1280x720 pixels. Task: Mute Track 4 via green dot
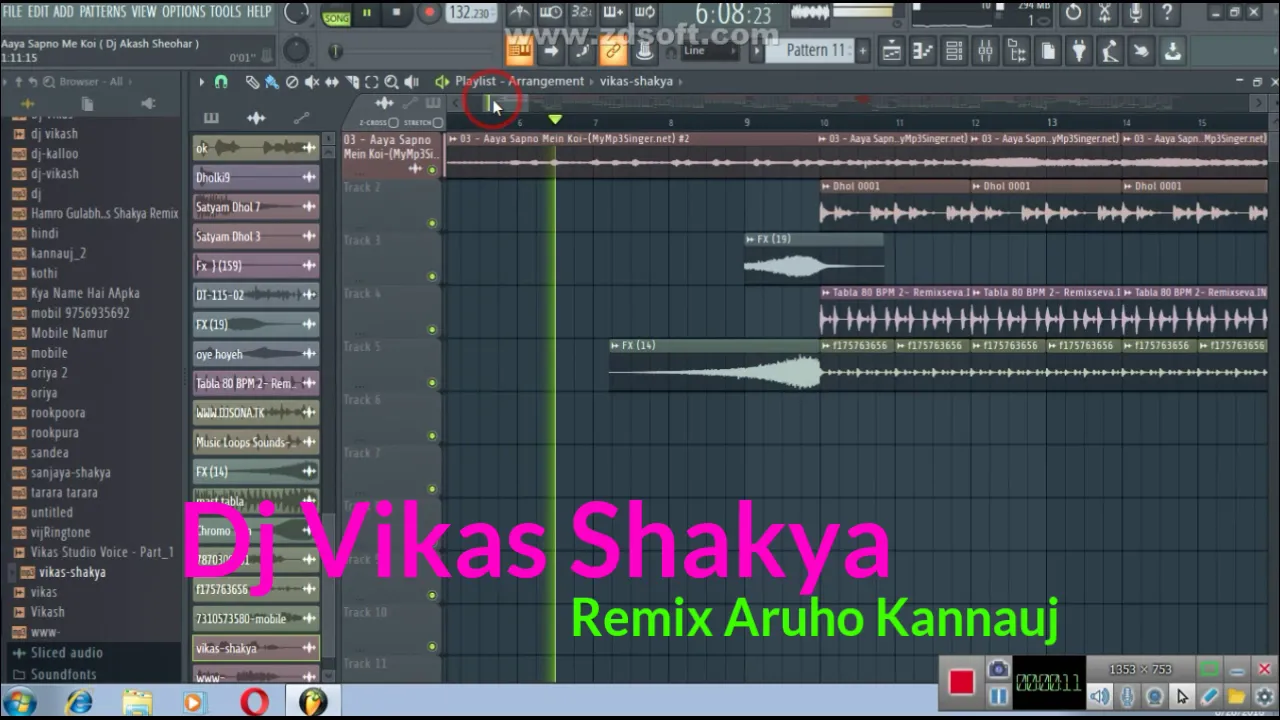coord(432,329)
